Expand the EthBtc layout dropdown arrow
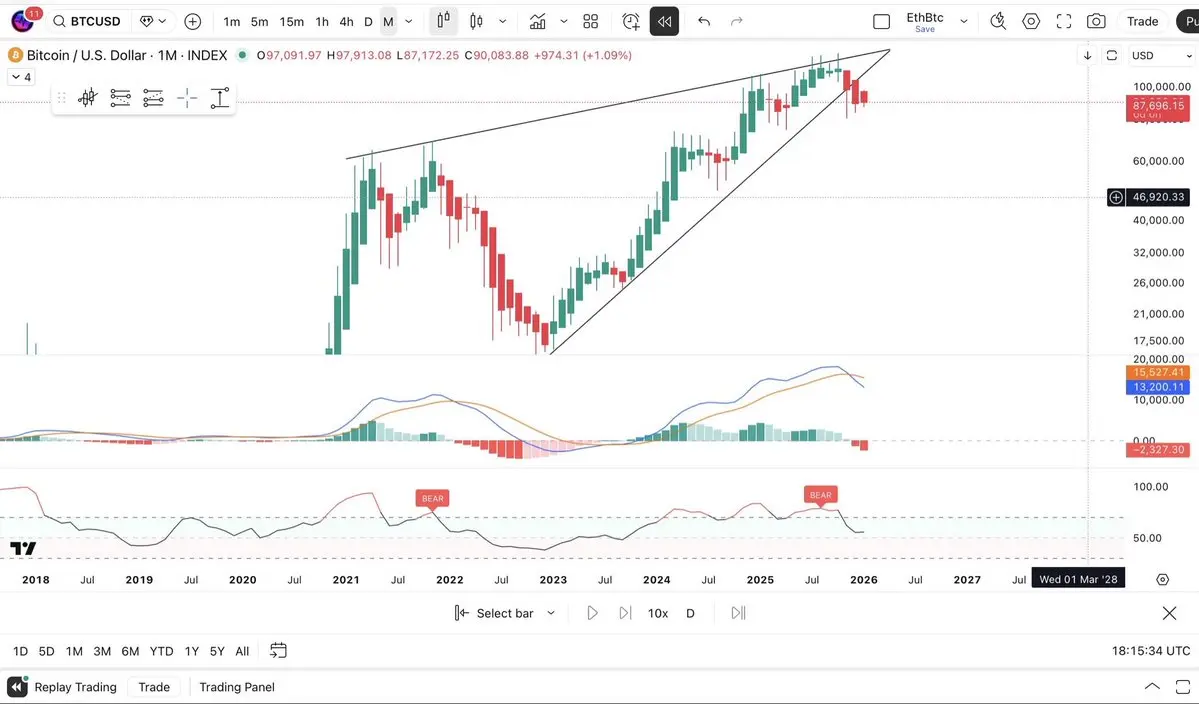1199x704 pixels. coord(963,21)
